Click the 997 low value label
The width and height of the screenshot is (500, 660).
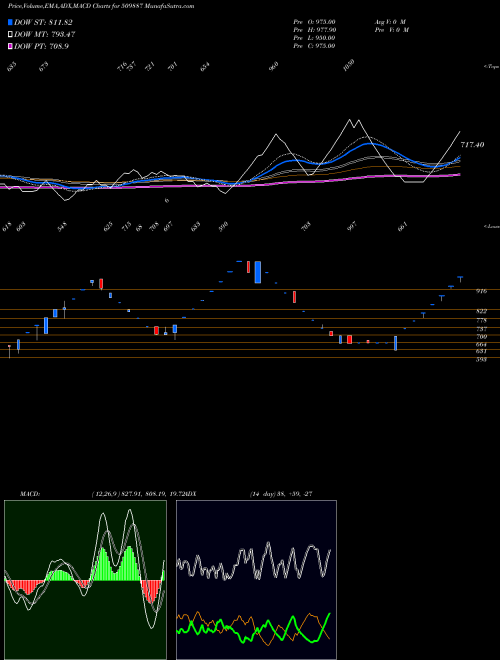(352, 226)
